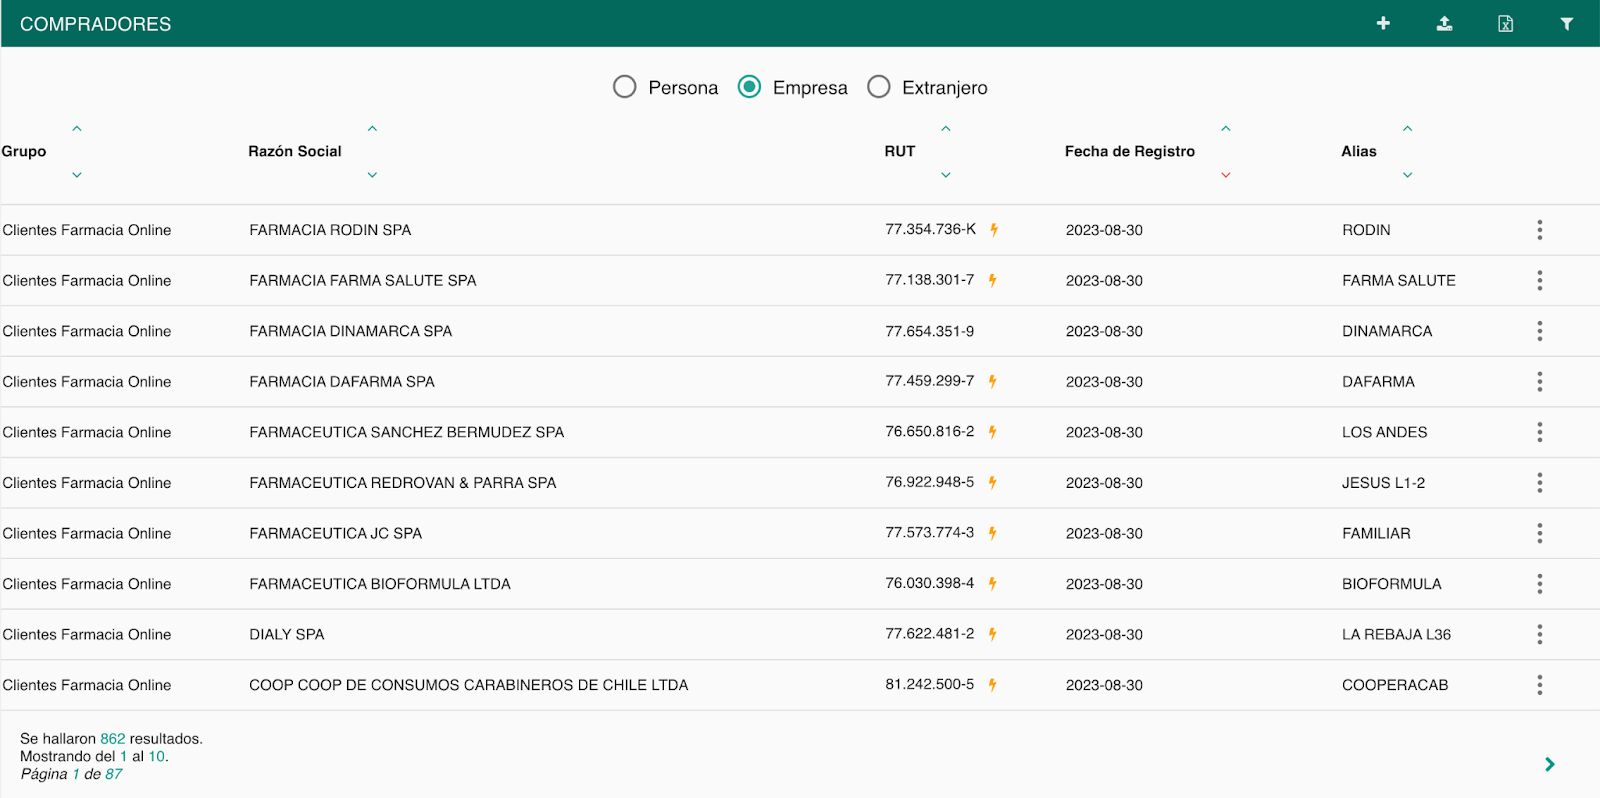Click the DIALY SPA cell
The image size is (1600, 798).
(287, 634)
